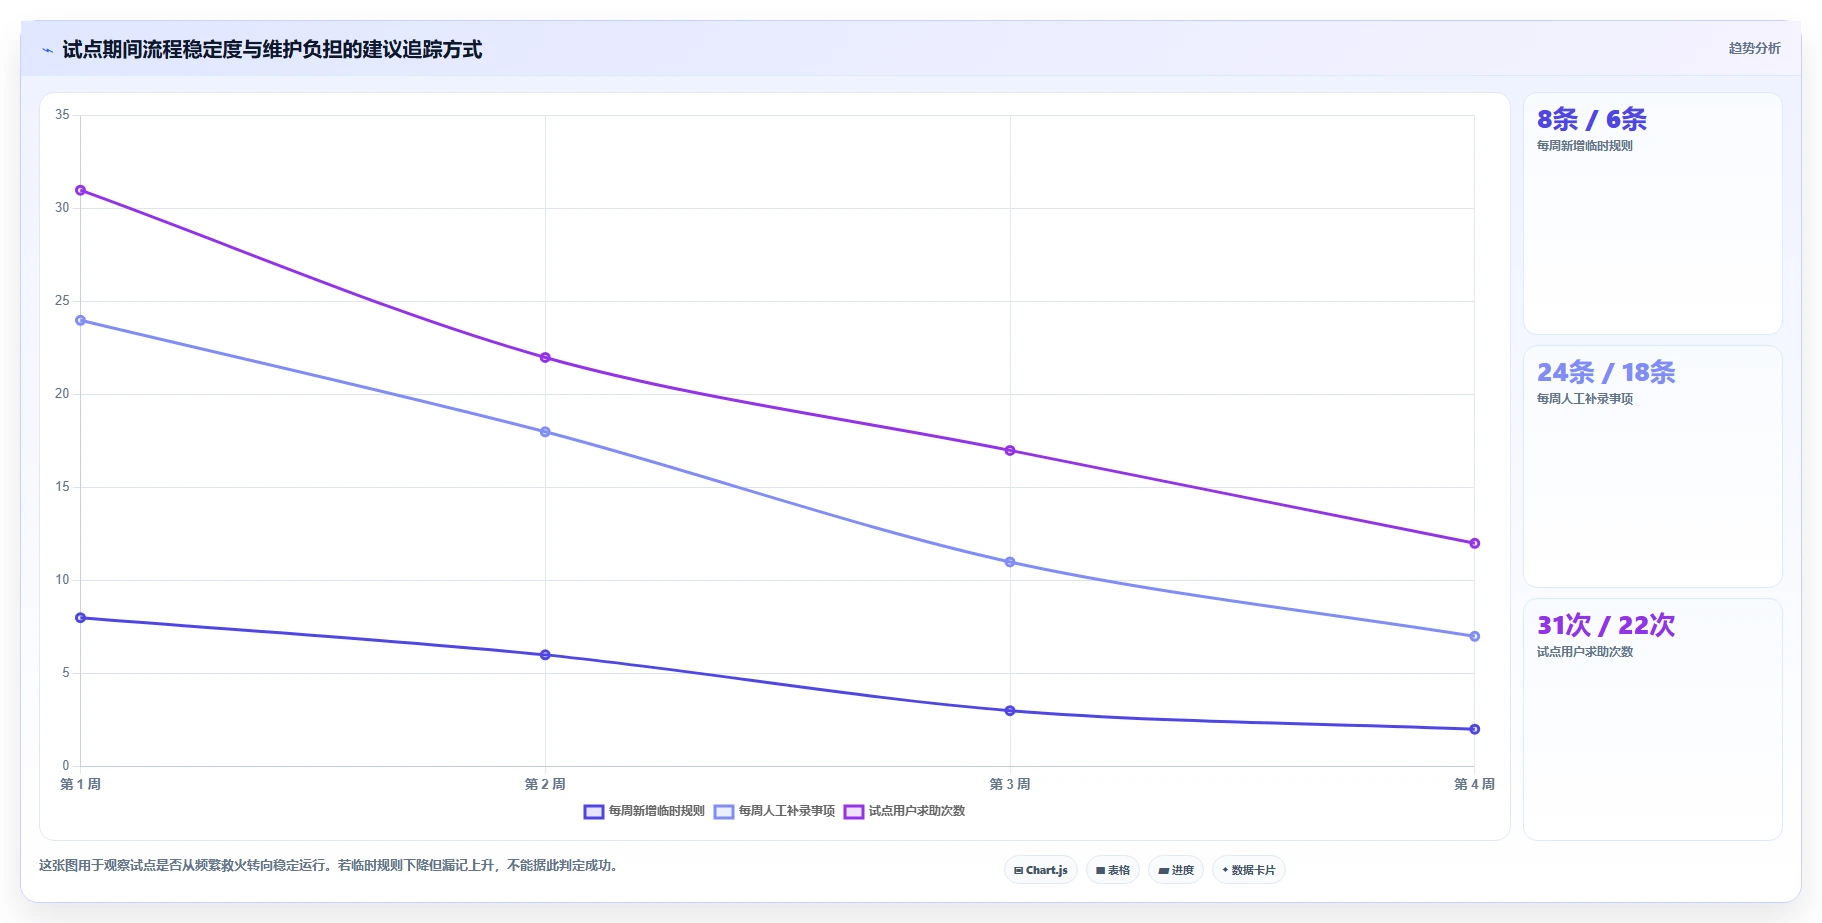The height and width of the screenshot is (923, 1822).
Task: Click the y-axis value 30
Action: click(x=62, y=208)
